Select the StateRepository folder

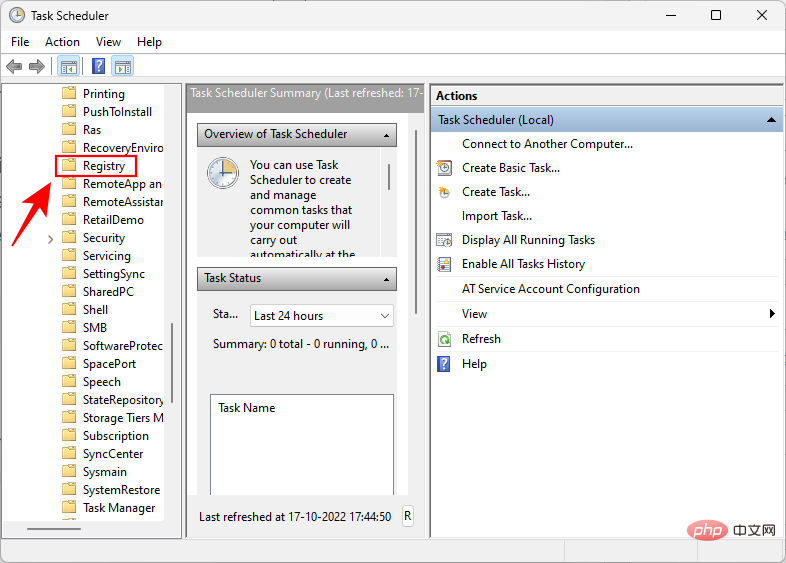123,400
